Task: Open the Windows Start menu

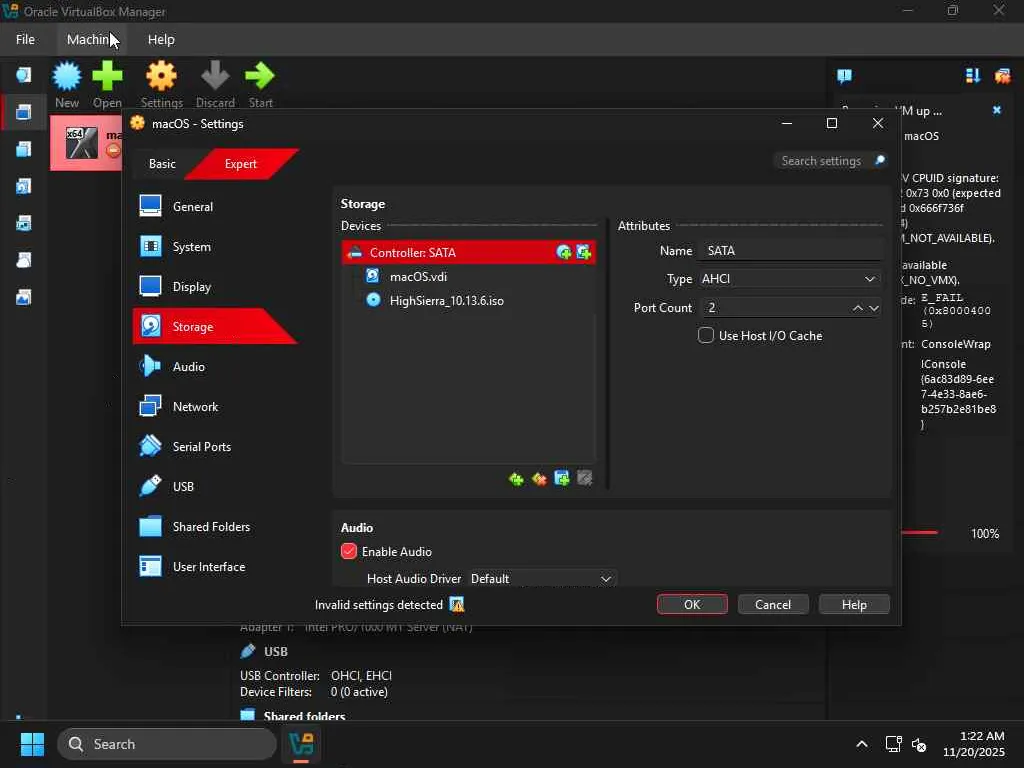Action: click(x=32, y=744)
